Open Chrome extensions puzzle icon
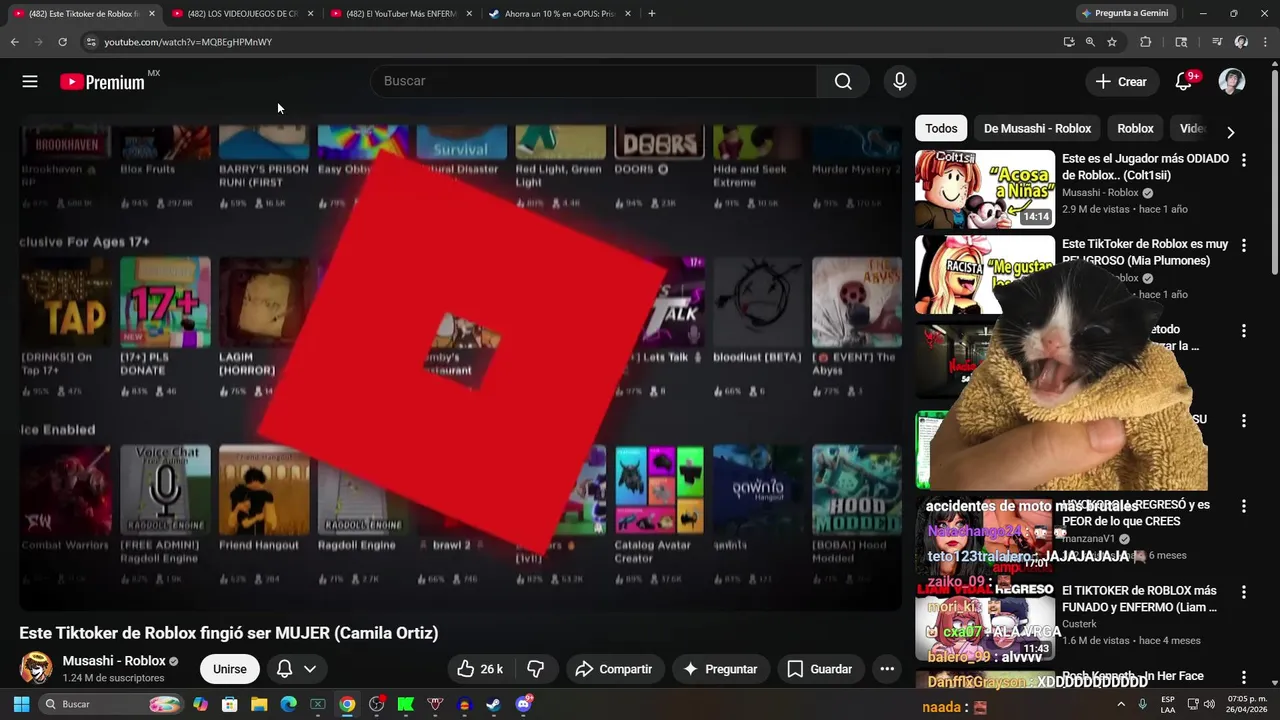The width and height of the screenshot is (1280, 720). tap(1146, 42)
